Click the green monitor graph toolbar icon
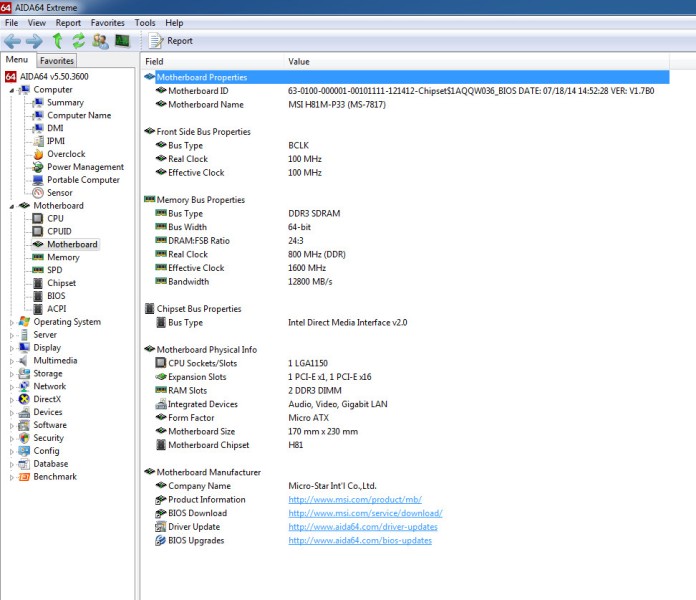The image size is (696, 600). pos(122,41)
